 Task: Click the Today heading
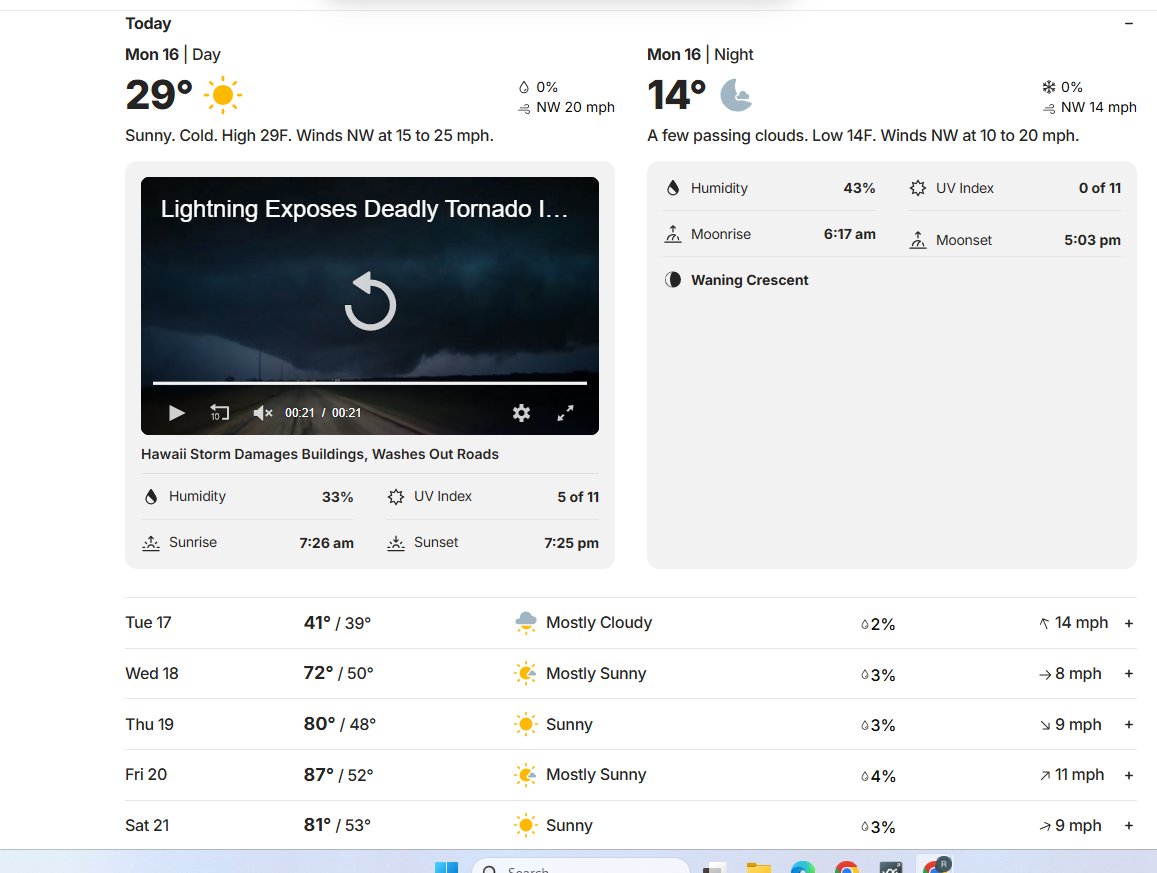pyautogui.click(x=148, y=24)
